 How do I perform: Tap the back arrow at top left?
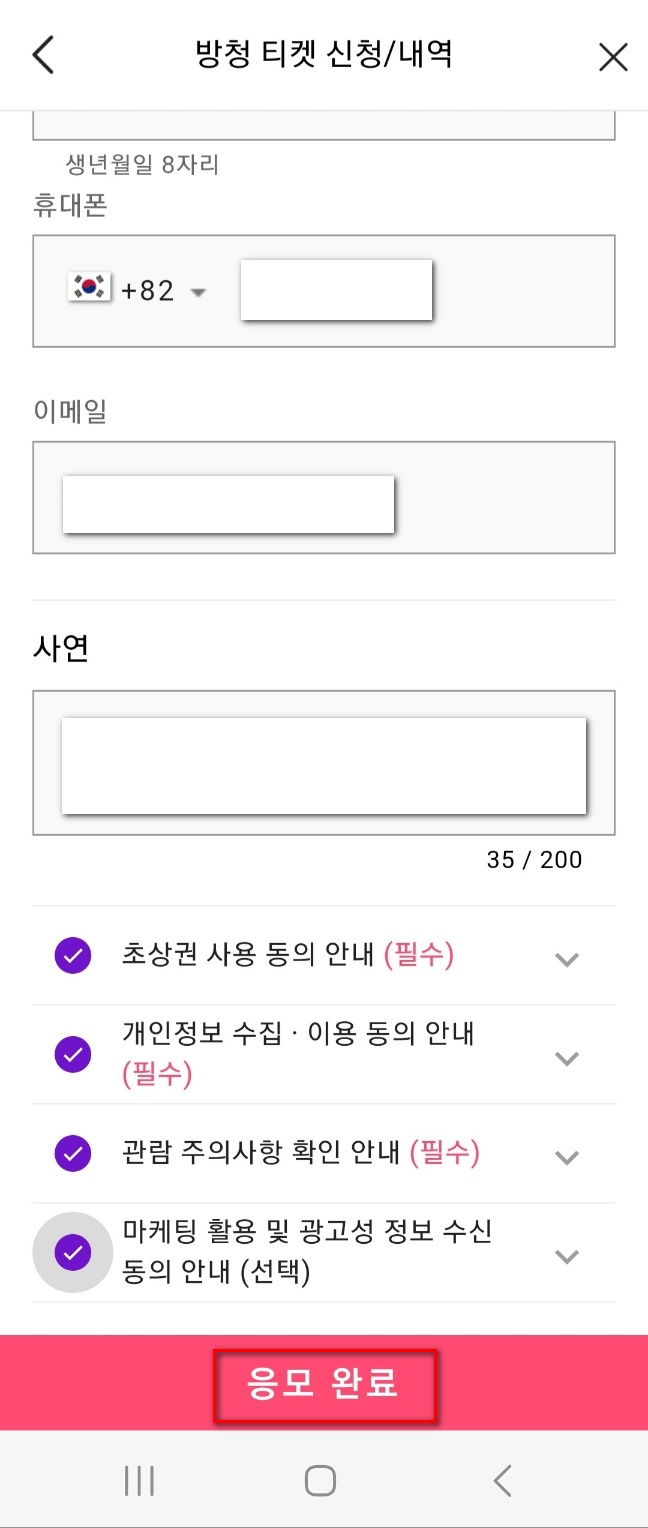coord(42,55)
